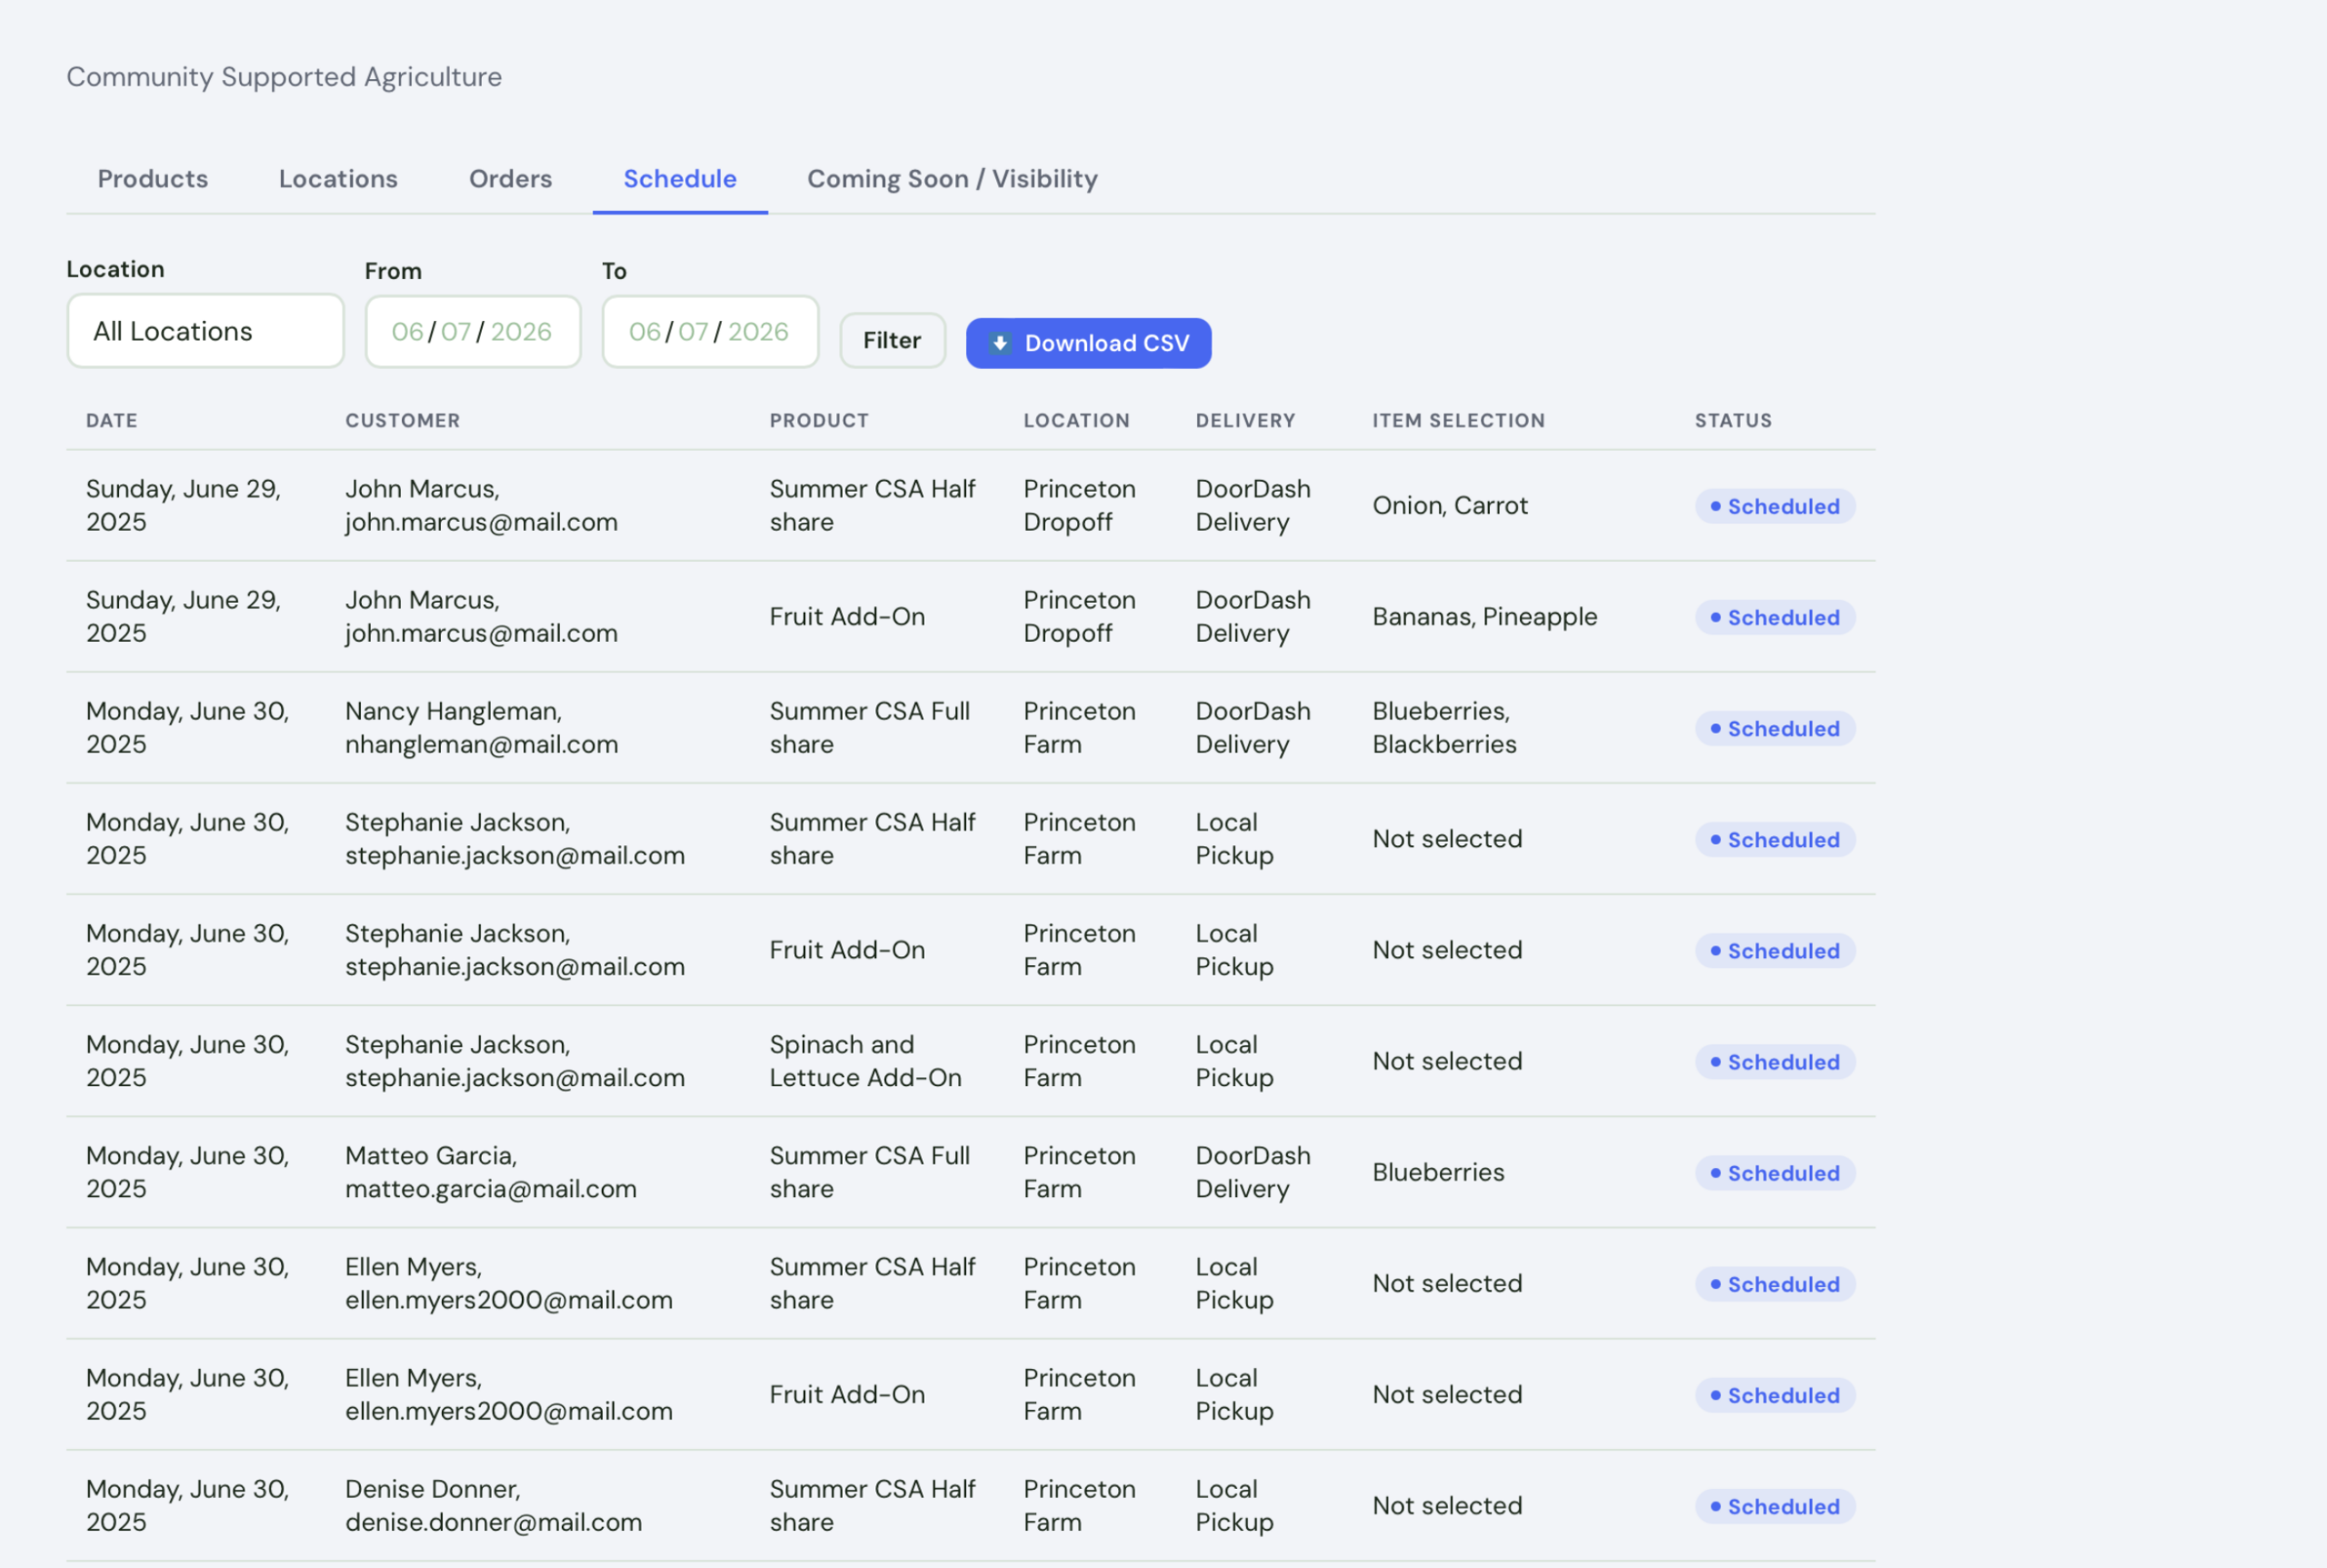Select Matteo Garcia customer cell

tap(490, 1172)
